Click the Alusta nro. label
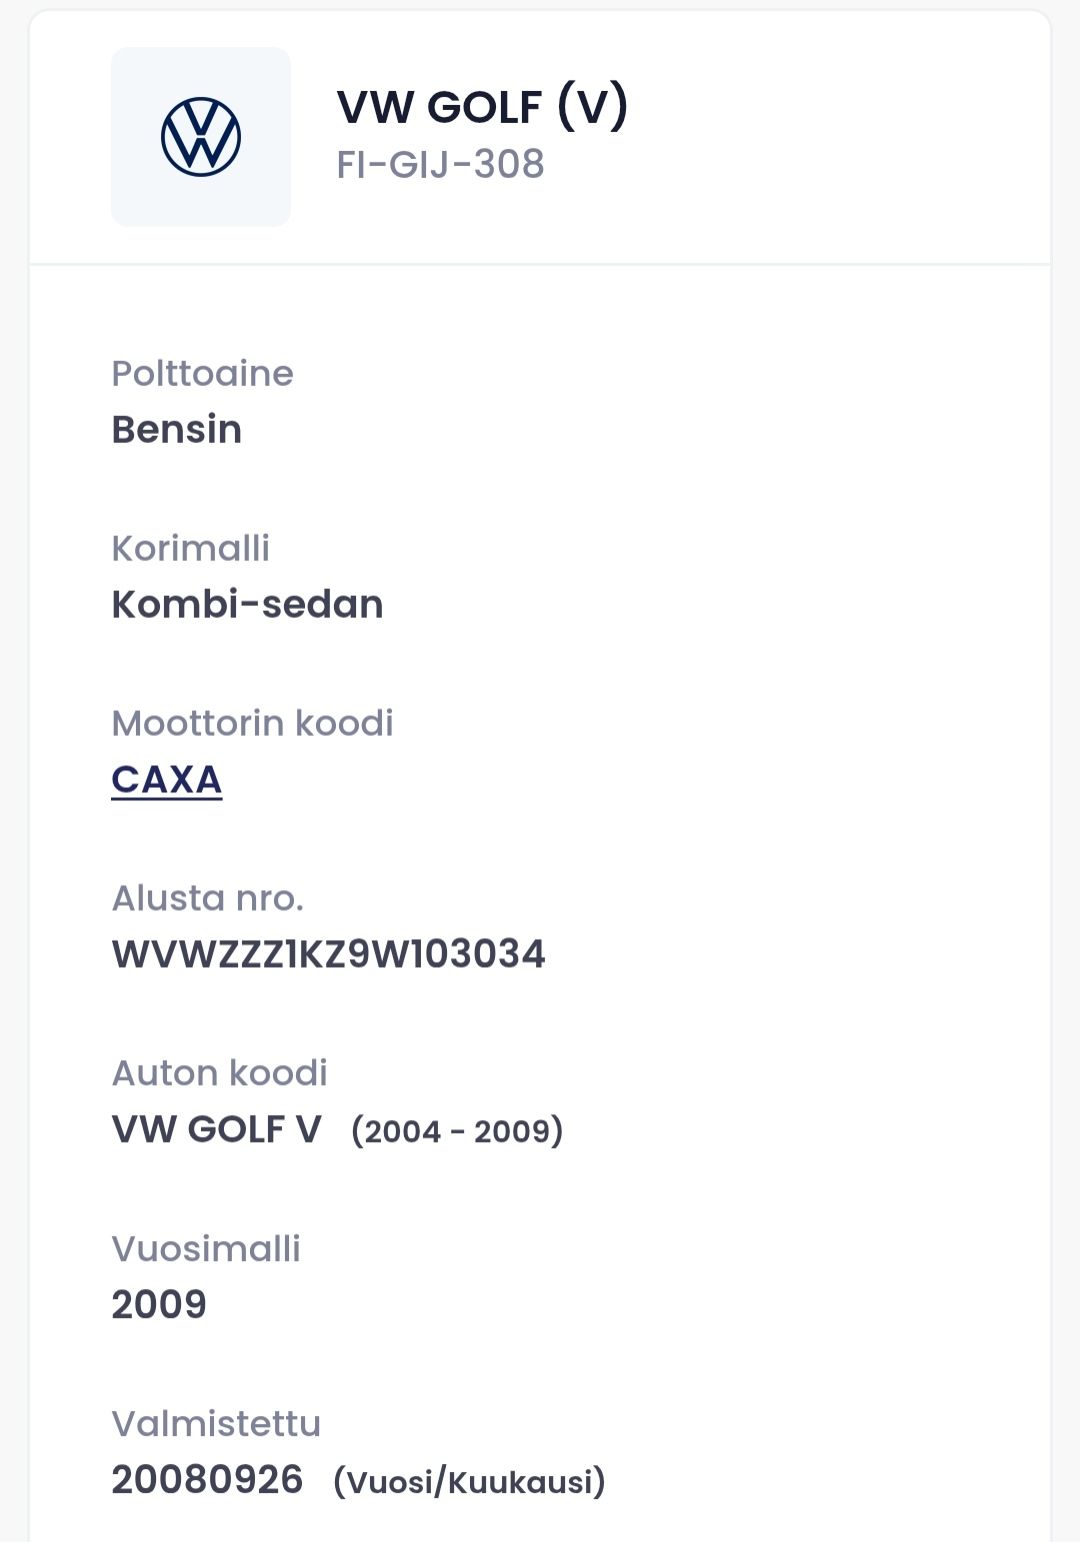The width and height of the screenshot is (1080, 1542). click(x=207, y=898)
